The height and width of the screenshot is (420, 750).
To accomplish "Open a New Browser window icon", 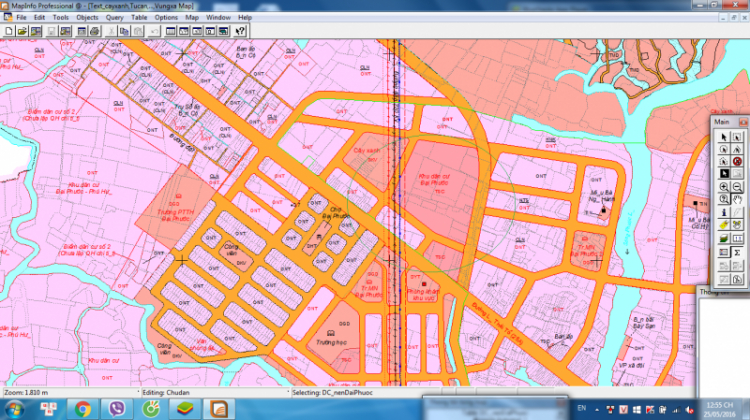I will (170, 32).
